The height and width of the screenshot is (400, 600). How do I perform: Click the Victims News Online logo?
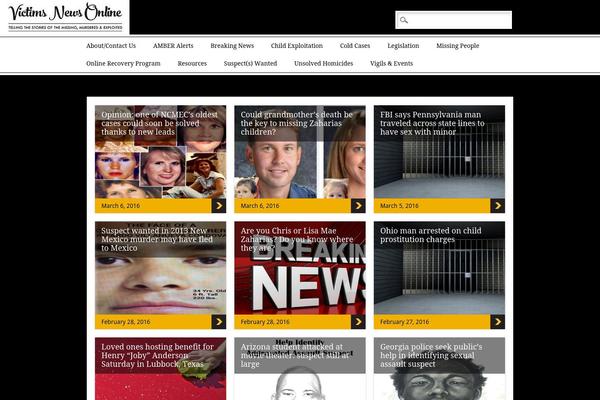(x=65, y=17)
